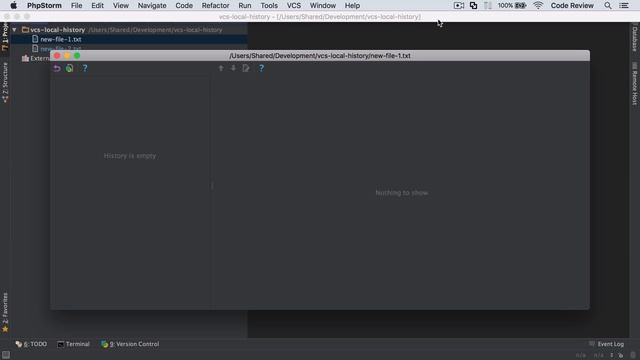This screenshot has height=360, width=640.
Task: Open the PhpStorm application menu
Action: coord(44,6)
